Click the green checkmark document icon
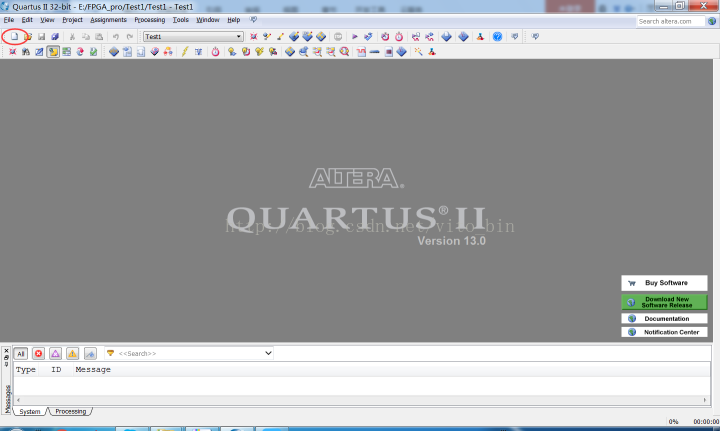Image resolution: width=720 pixels, height=431 pixels. [94, 52]
